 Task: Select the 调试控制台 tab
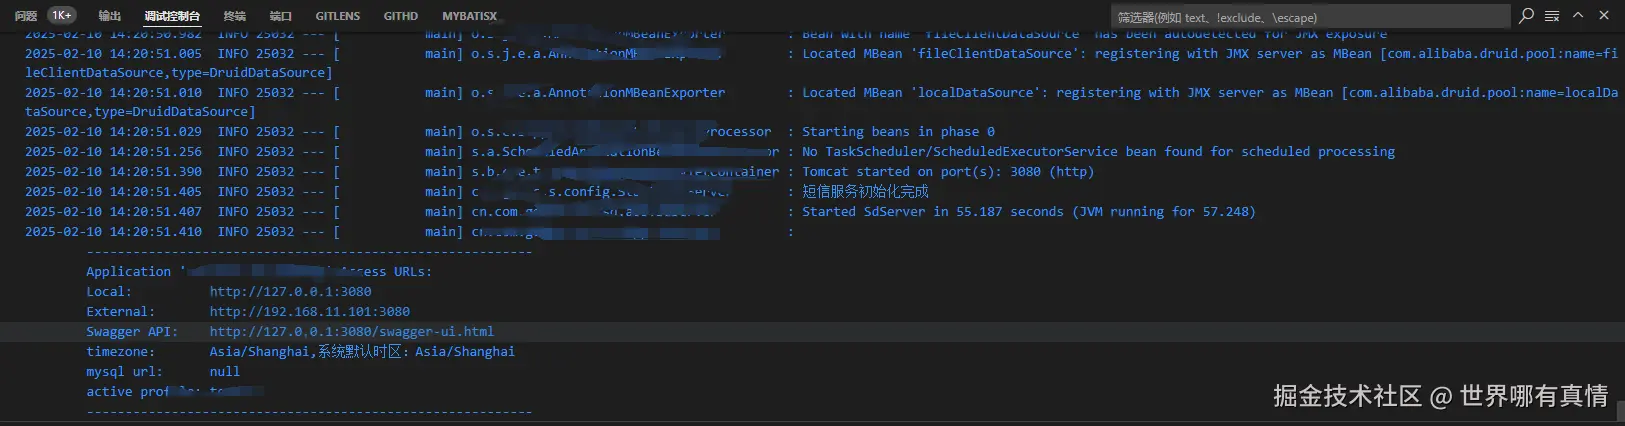point(172,16)
